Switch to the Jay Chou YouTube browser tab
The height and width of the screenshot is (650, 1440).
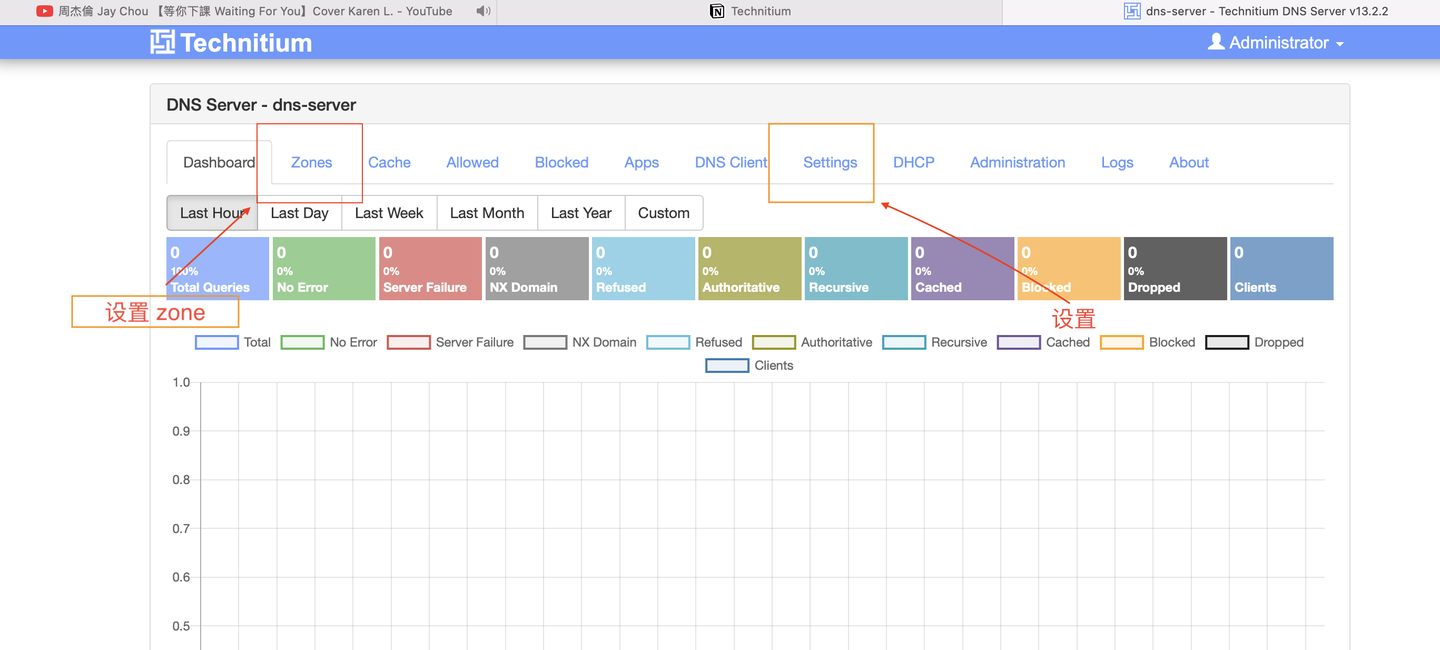click(248, 11)
